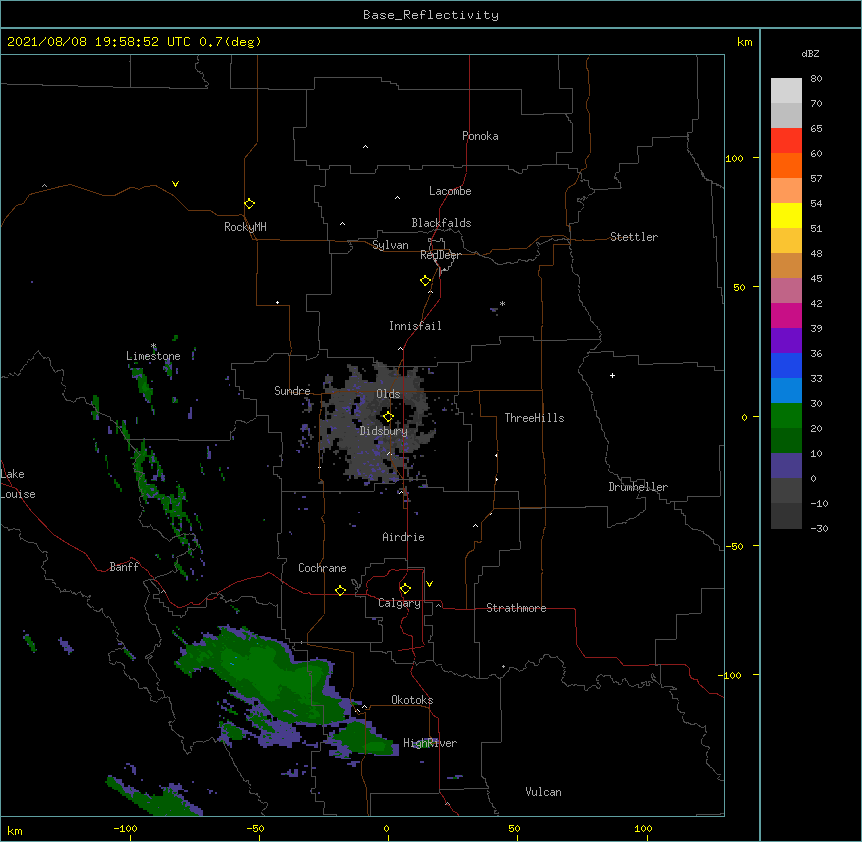Select the yellow diamond marker above Calgary label
The height and width of the screenshot is (842, 862).
click(x=405, y=588)
